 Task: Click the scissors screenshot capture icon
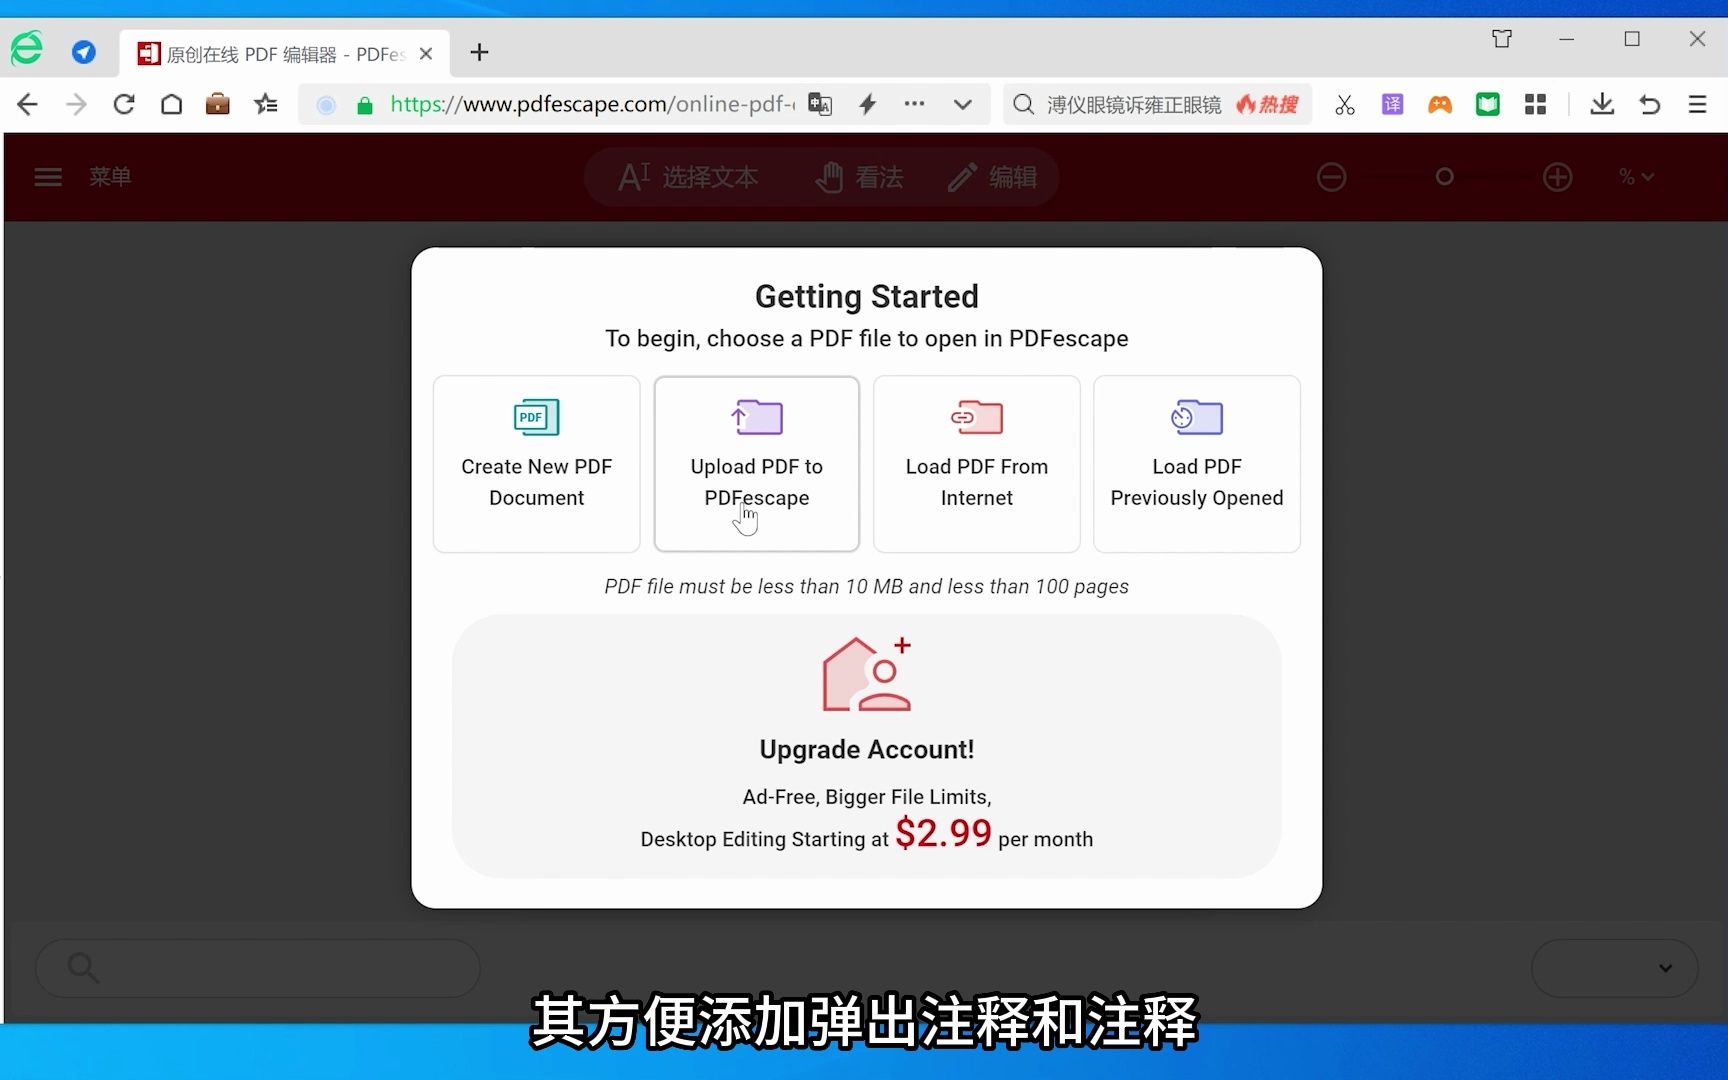coord(1344,104)
